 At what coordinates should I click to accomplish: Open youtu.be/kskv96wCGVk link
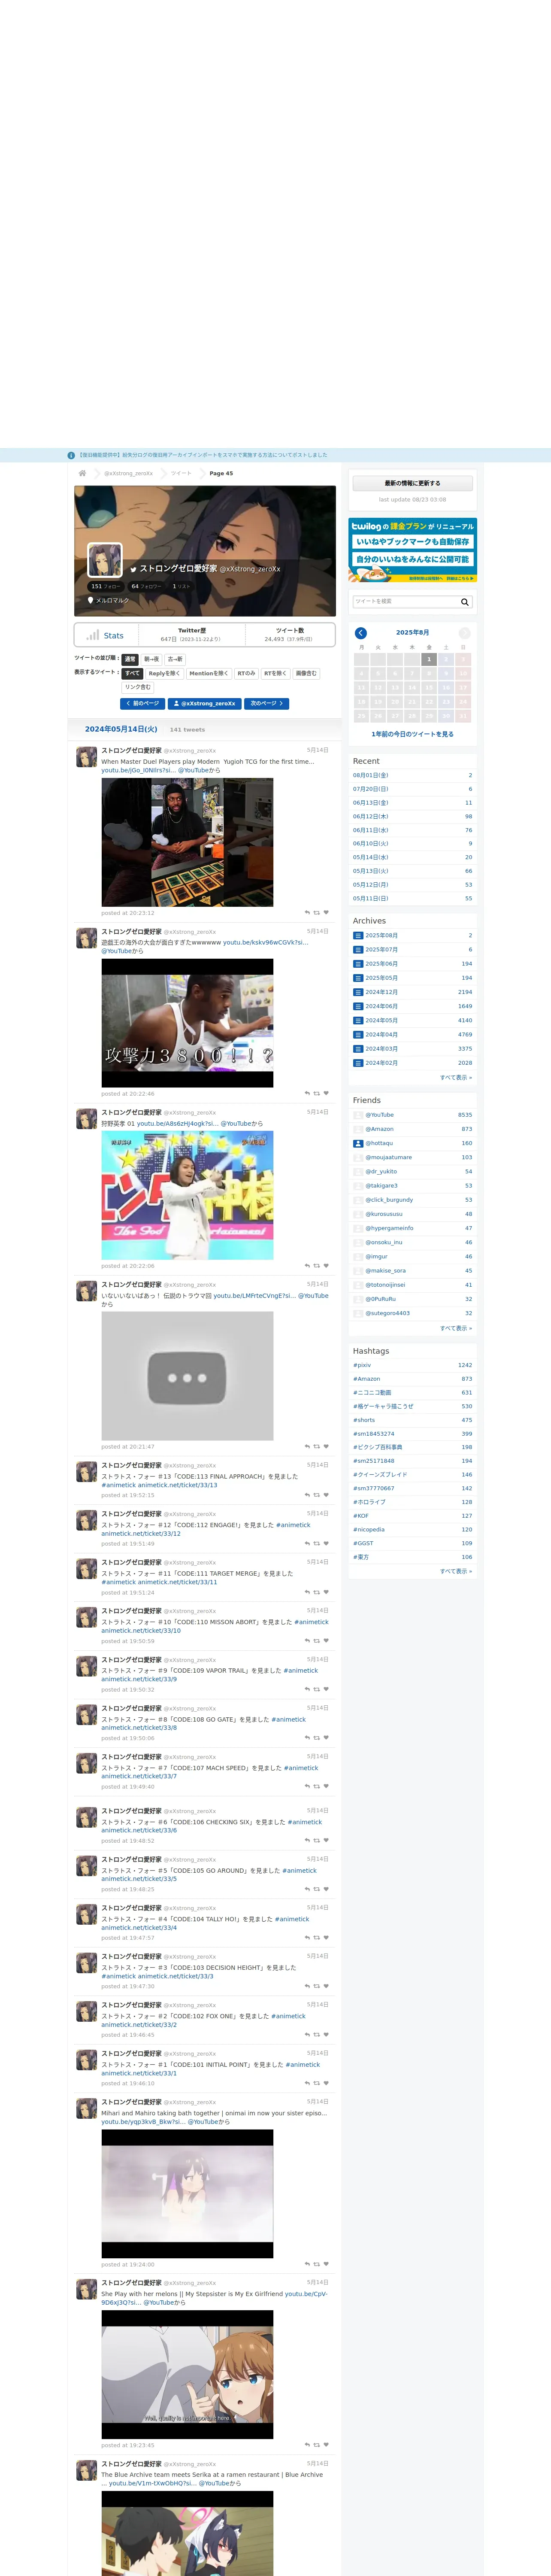click(265, 942)
